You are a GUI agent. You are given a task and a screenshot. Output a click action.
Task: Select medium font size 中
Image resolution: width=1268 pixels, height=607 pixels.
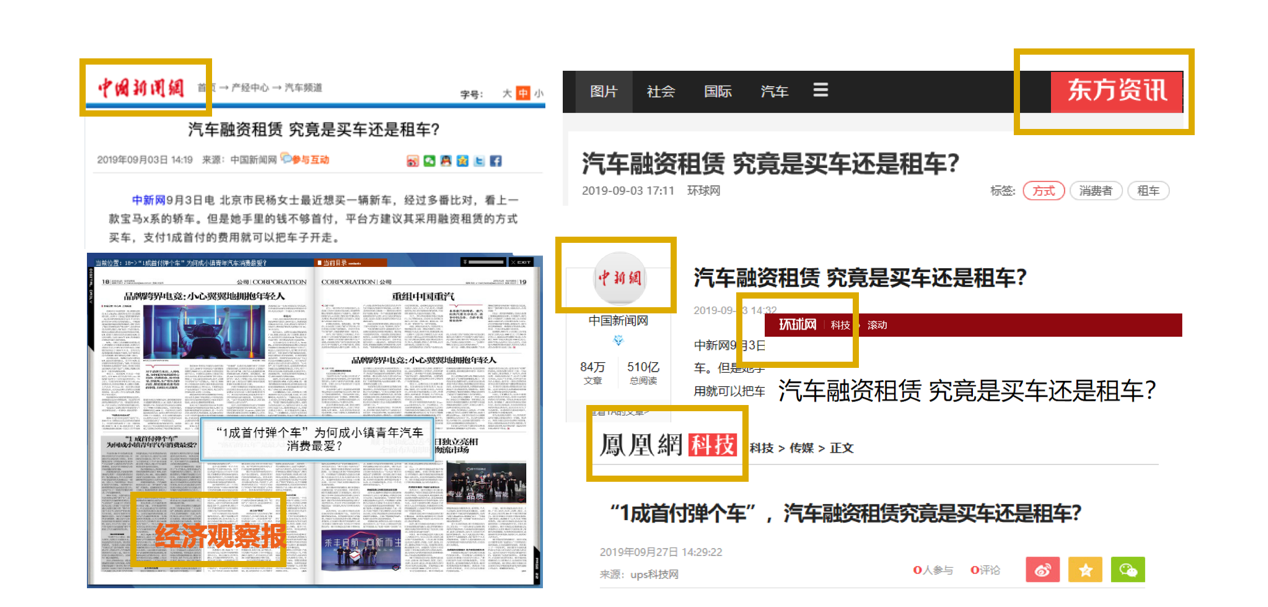(x=523, y=94)
